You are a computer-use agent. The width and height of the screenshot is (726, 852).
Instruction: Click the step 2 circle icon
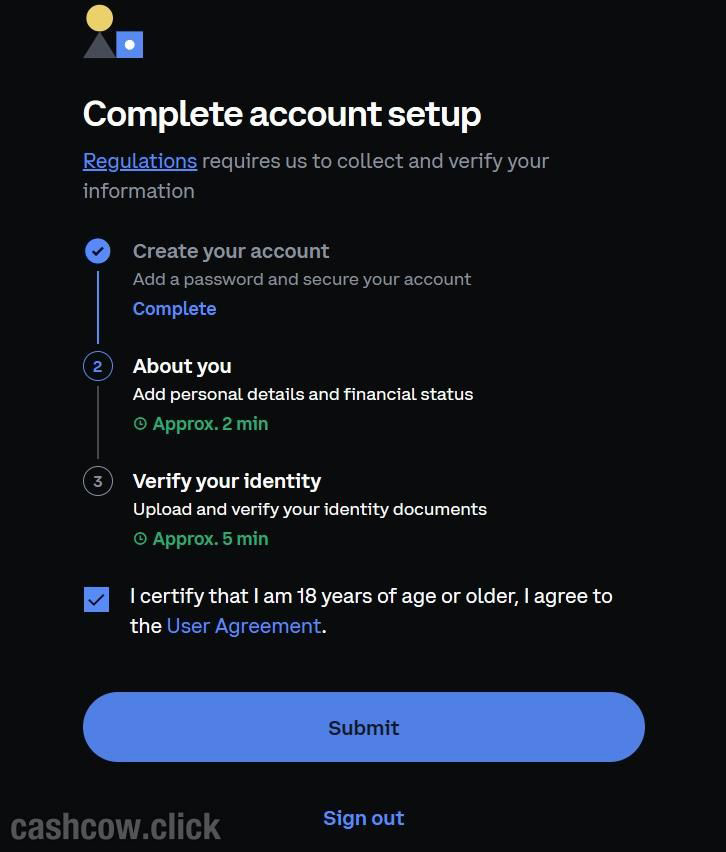pyautogui.click(x=97, y=366)
